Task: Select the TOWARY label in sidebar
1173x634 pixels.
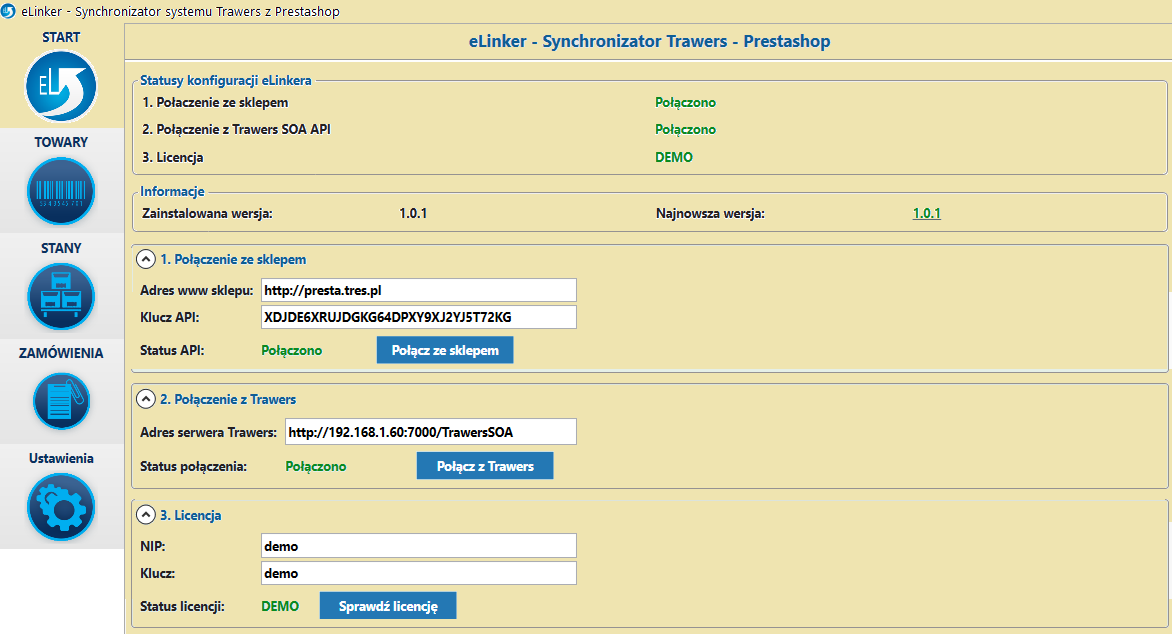Action: [61, 142]
